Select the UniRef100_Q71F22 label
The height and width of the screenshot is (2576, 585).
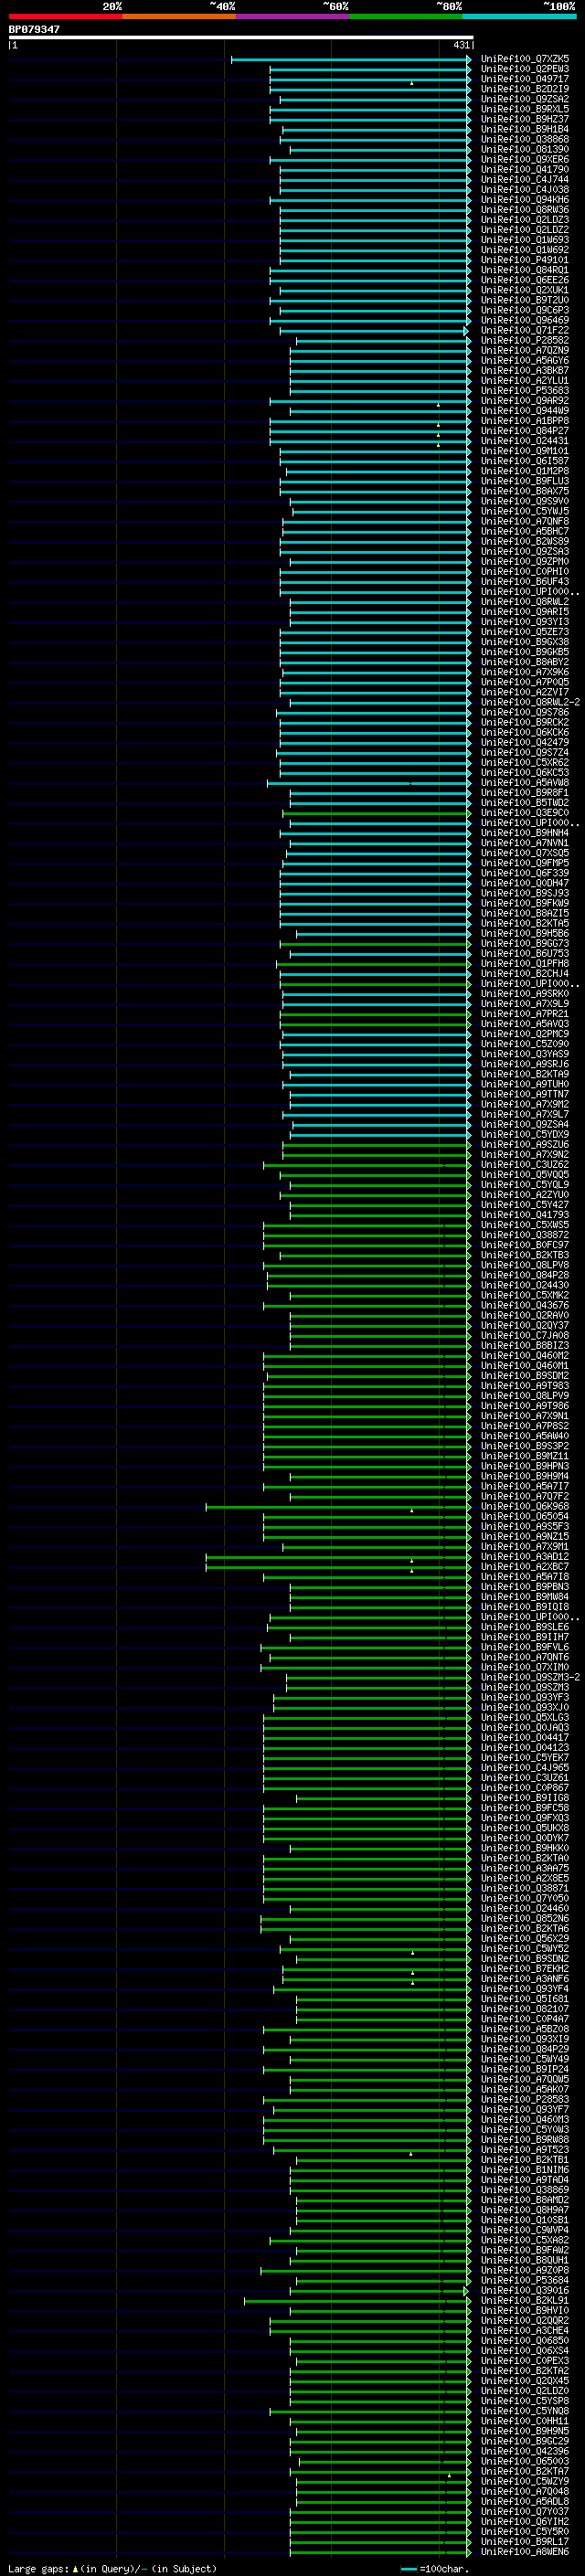point(525,330)
